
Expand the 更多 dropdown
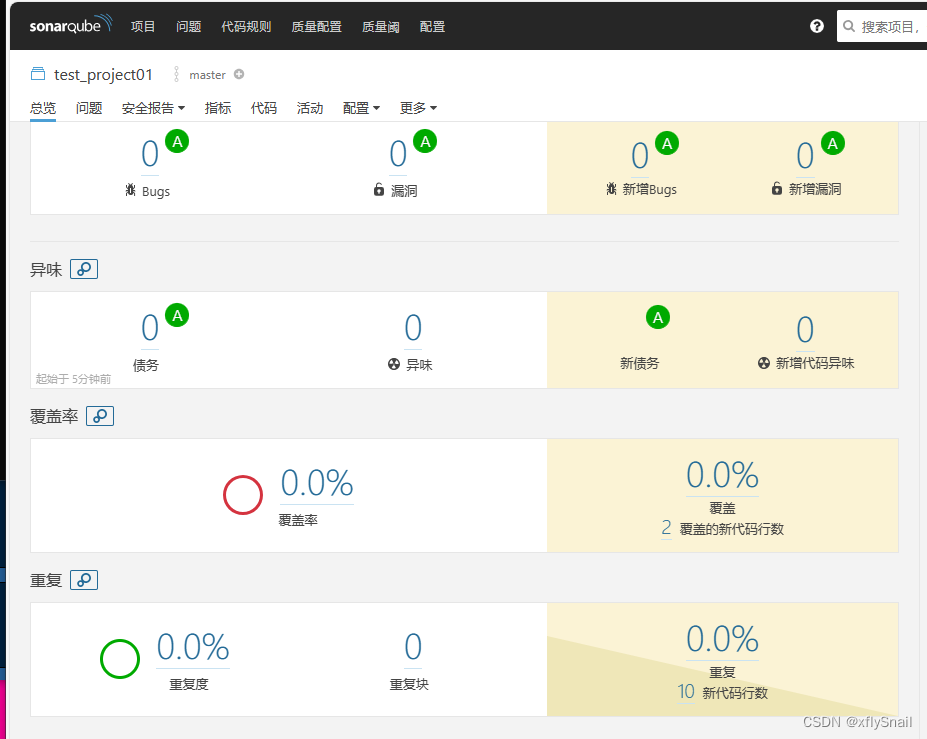click(418, 108)
